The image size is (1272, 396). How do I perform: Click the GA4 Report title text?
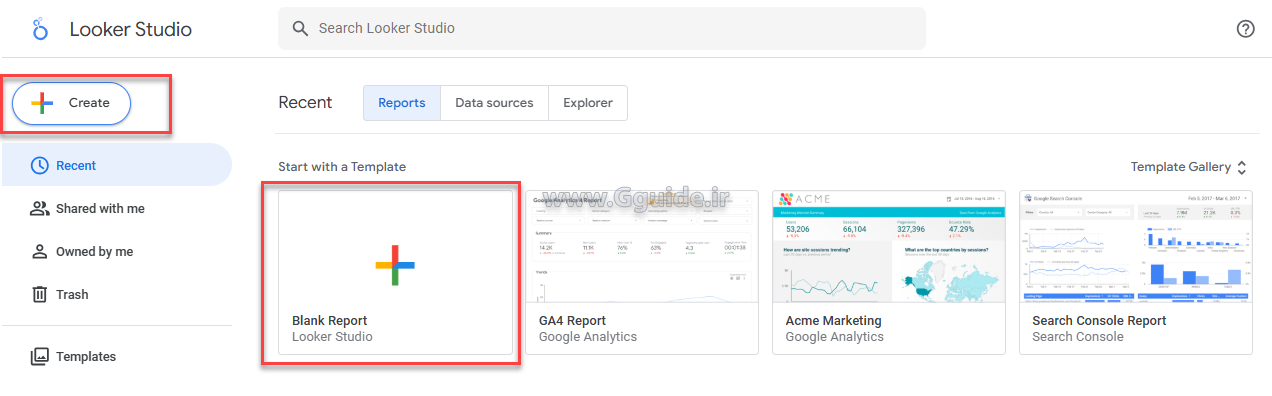(x=572, y=321)
